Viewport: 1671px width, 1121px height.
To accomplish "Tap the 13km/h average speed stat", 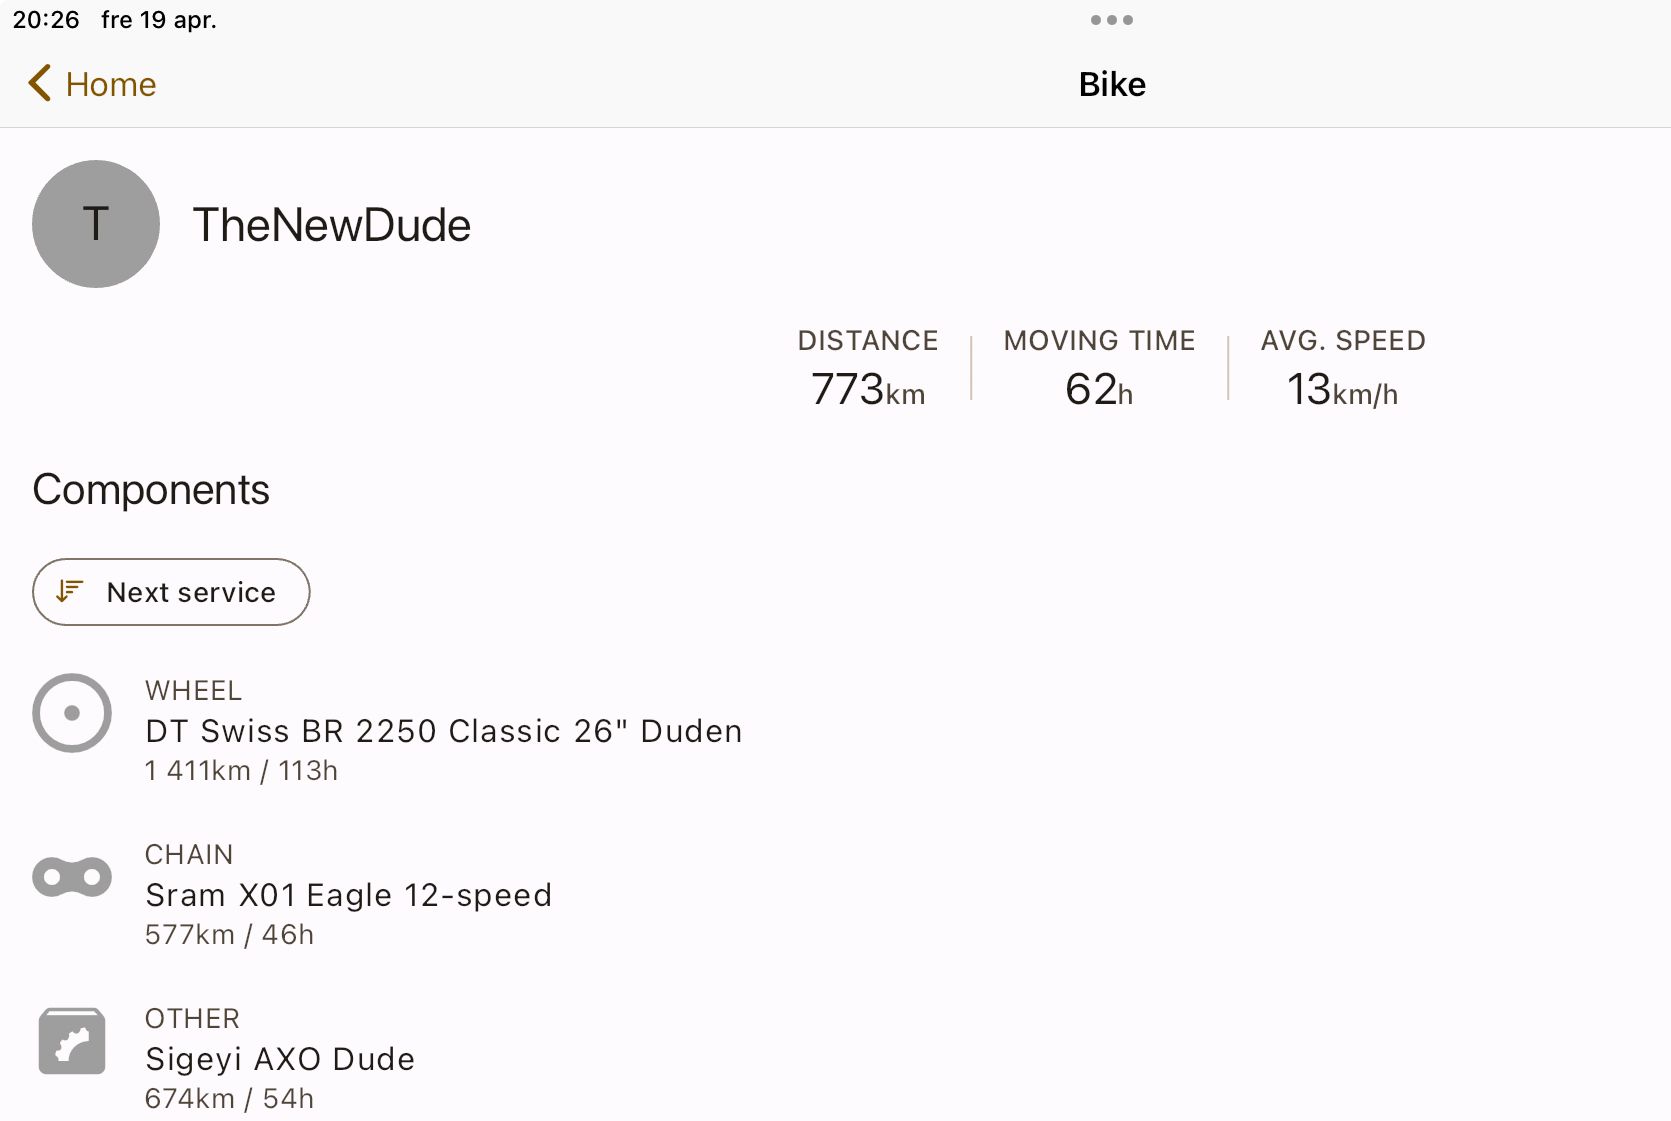I will 1342,388.
